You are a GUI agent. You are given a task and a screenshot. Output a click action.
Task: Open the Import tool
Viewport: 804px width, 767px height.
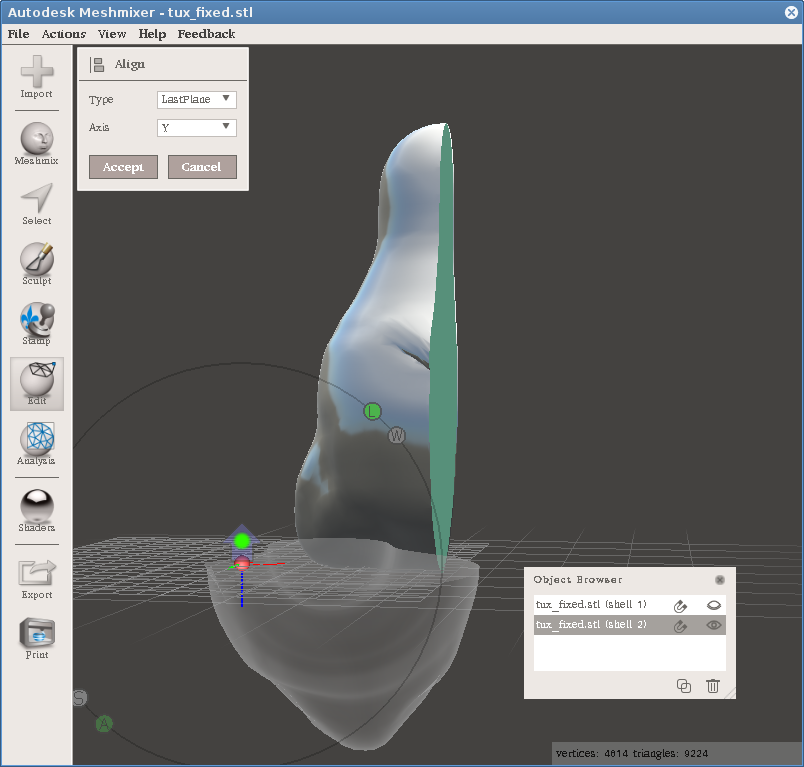click(x=36, y=77)
